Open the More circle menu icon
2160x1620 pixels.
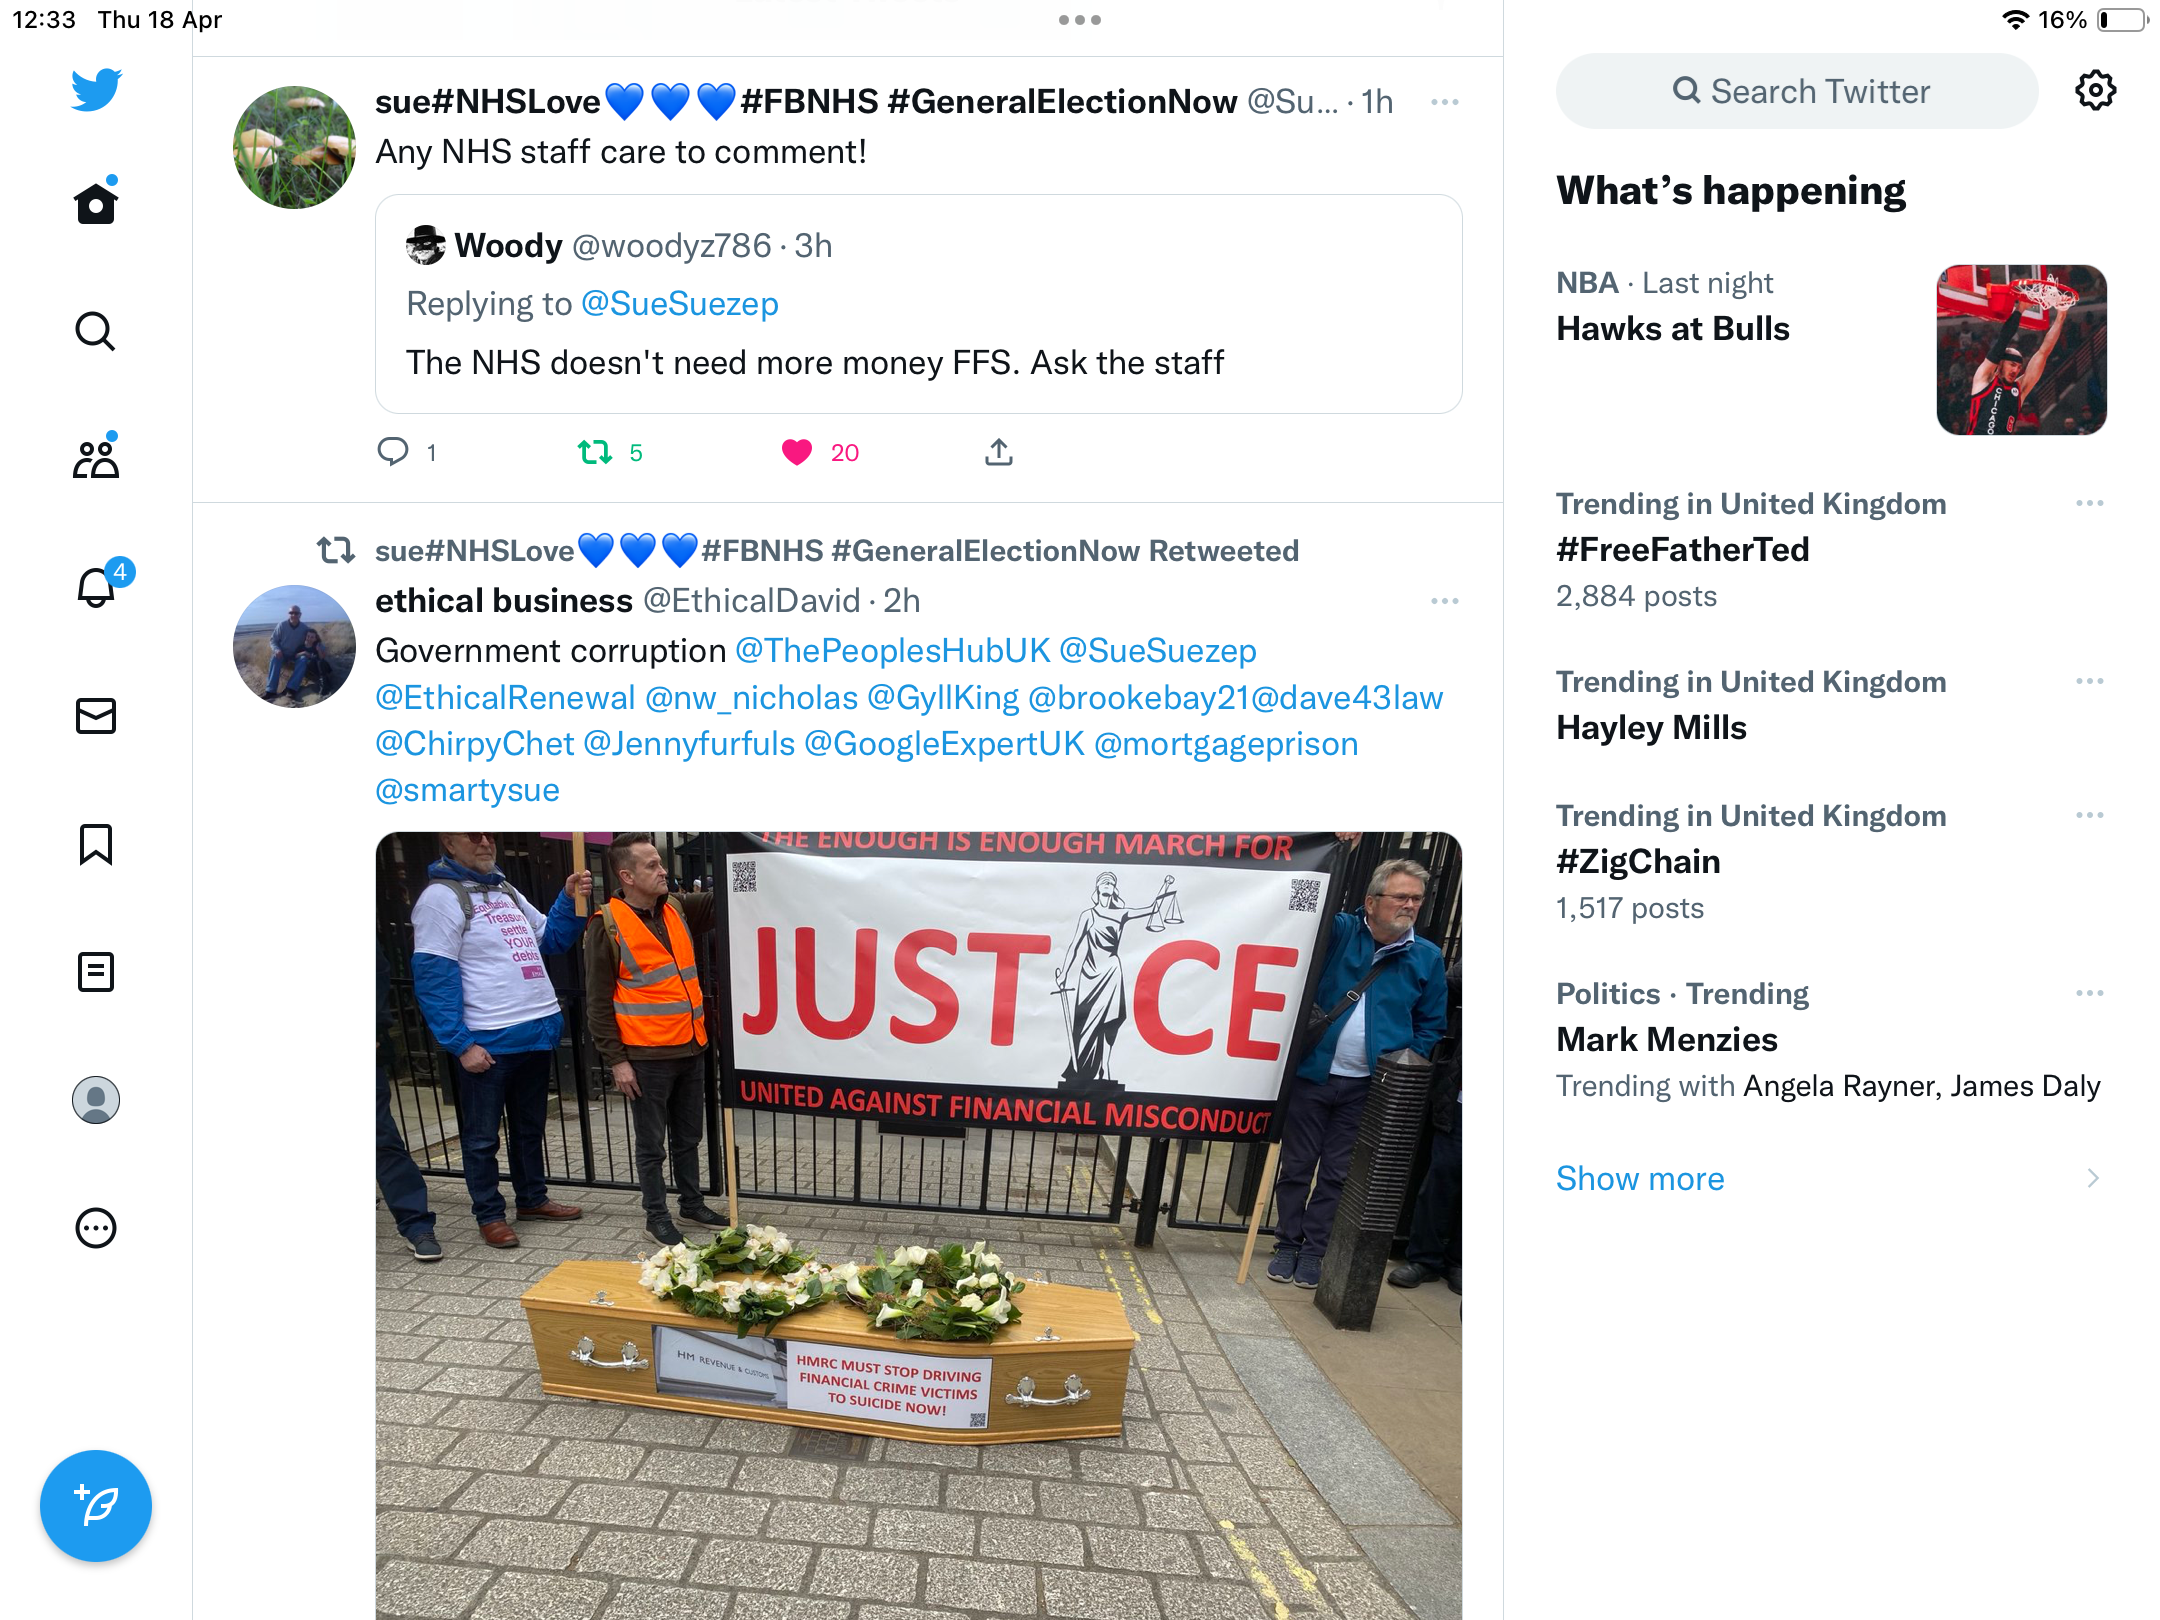96,1228
